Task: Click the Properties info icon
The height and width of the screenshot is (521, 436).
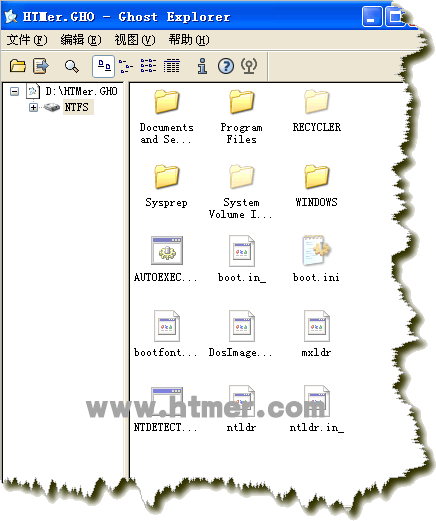Action: [x=202, y=66]
